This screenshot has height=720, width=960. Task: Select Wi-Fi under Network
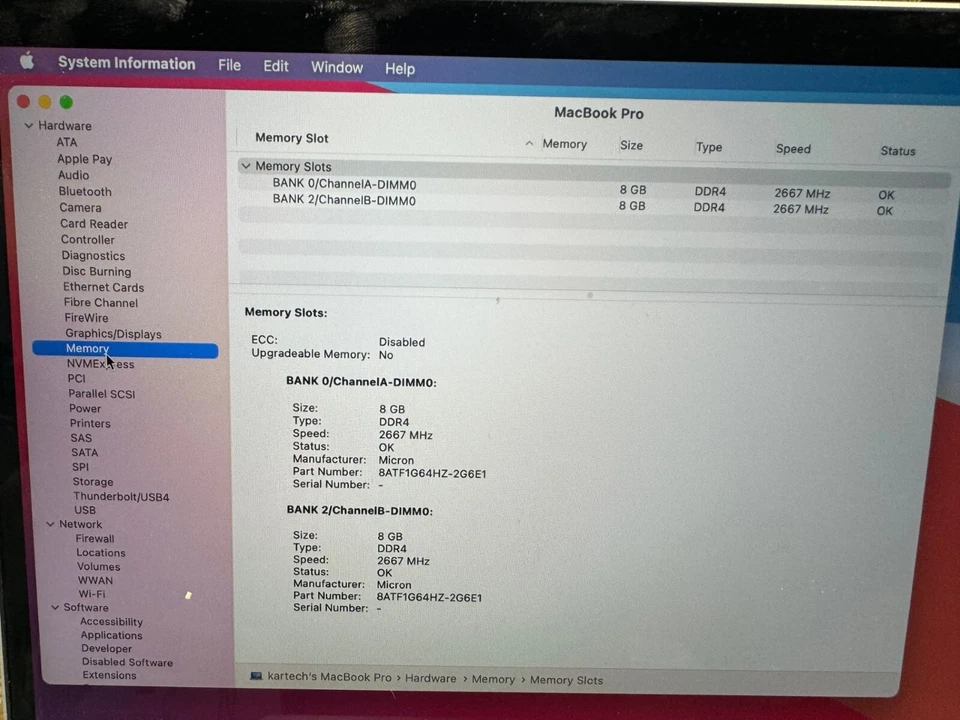[91, 593]
